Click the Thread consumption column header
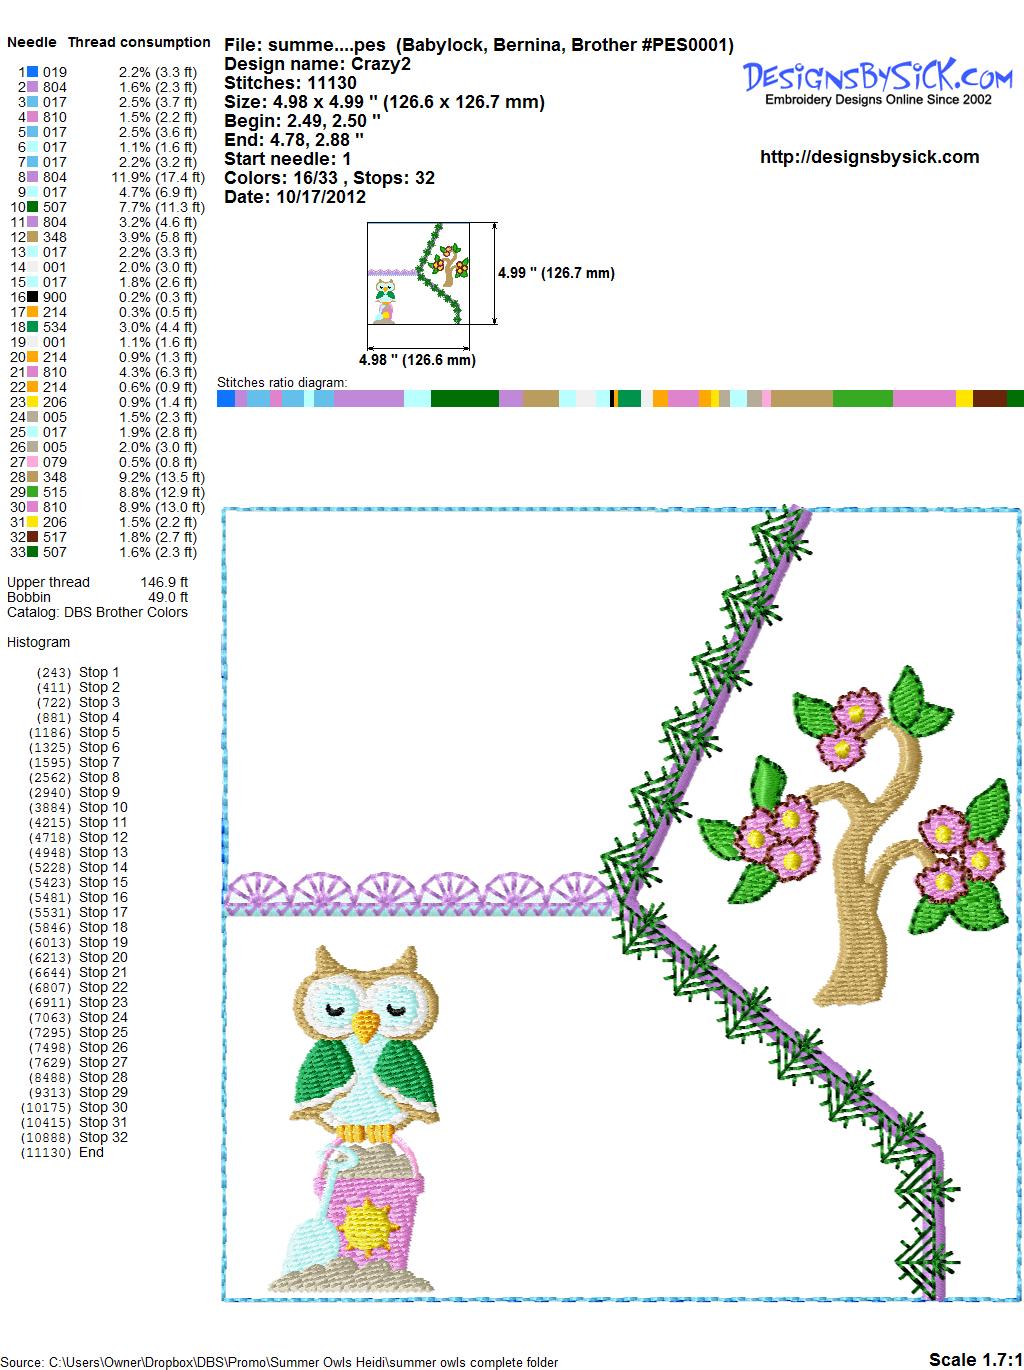Viewport: 1024px width, 1370px height. tap(139, 42)
